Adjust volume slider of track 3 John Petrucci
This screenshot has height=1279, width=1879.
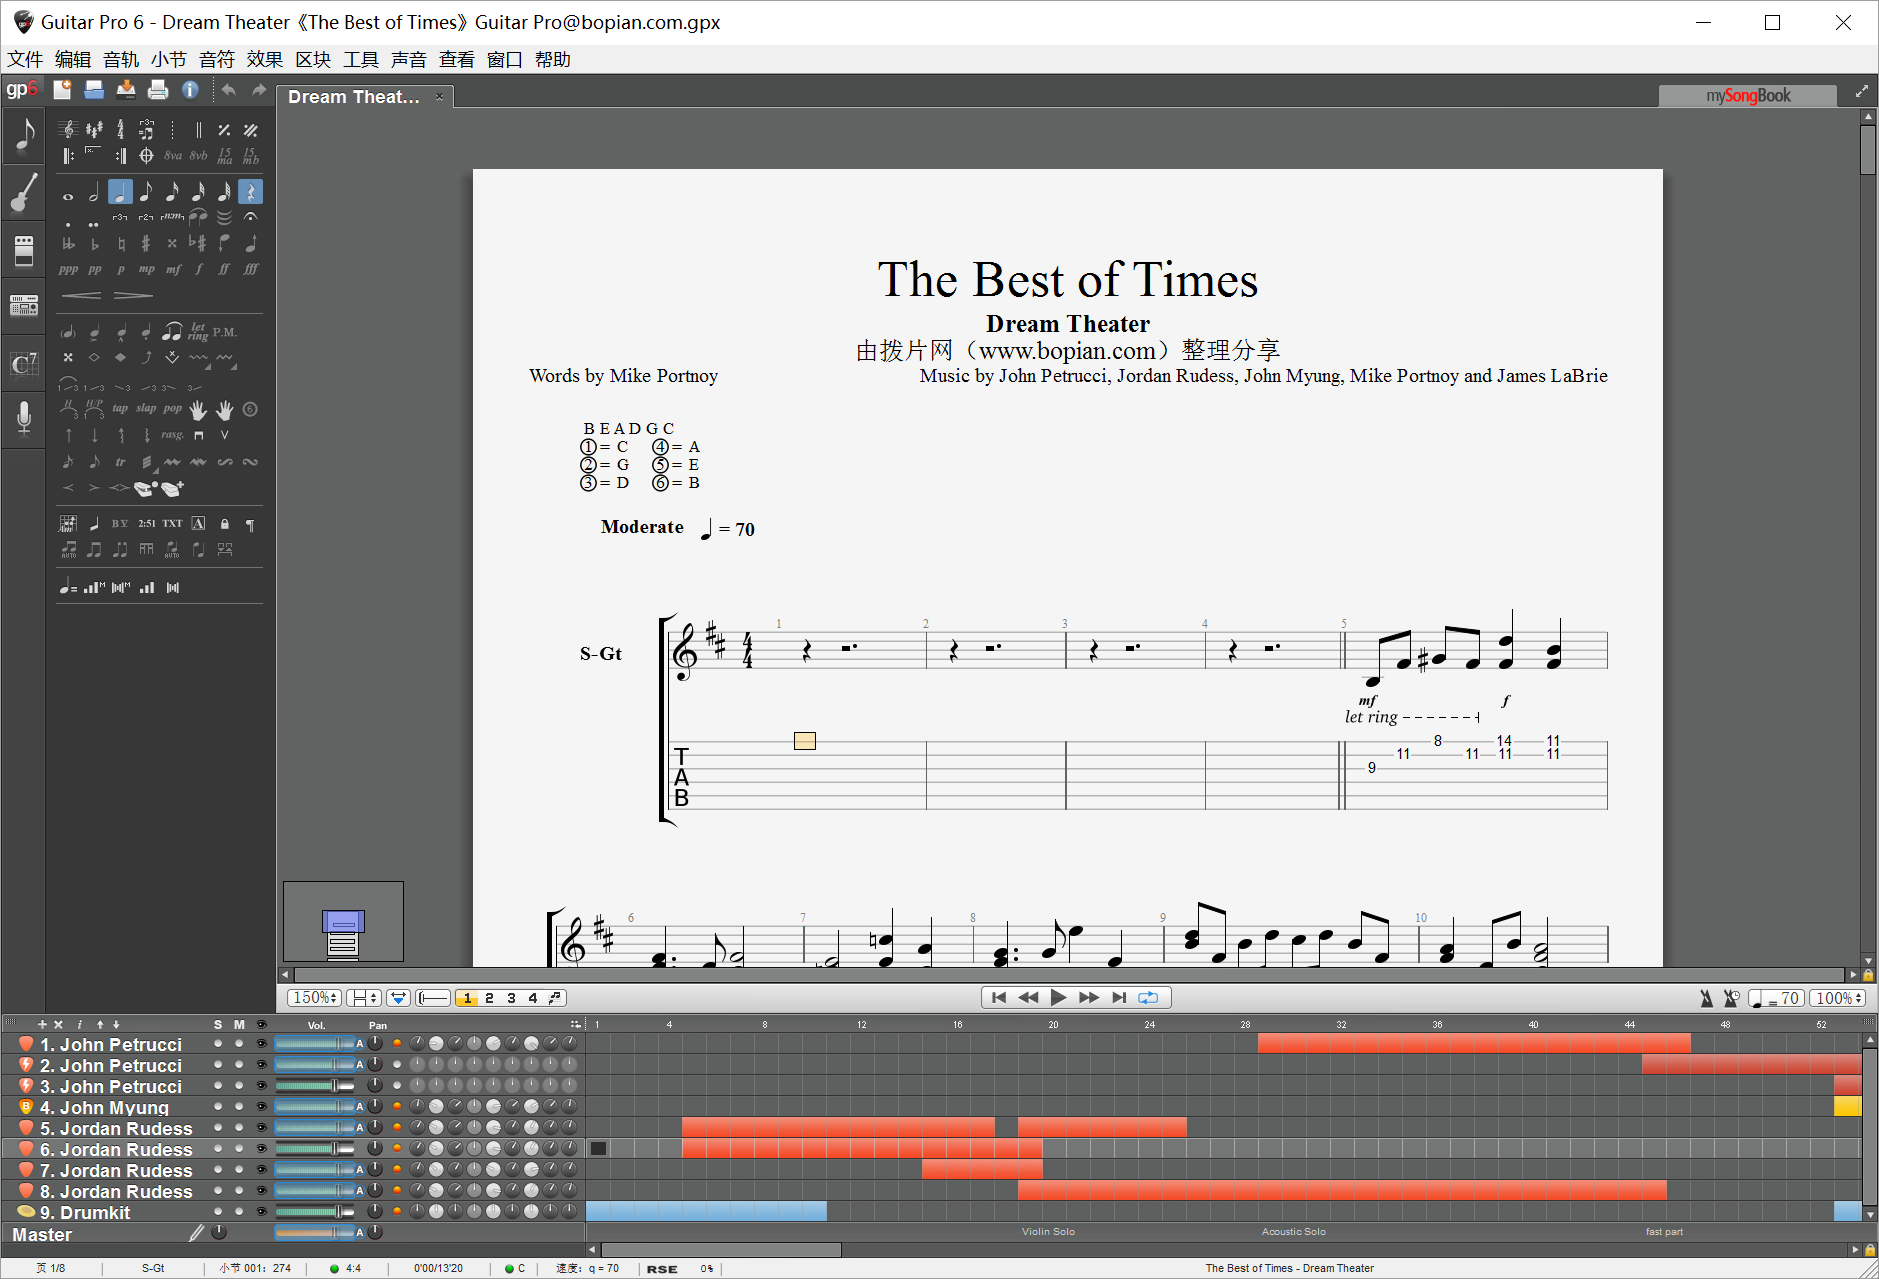point(314,1086)
